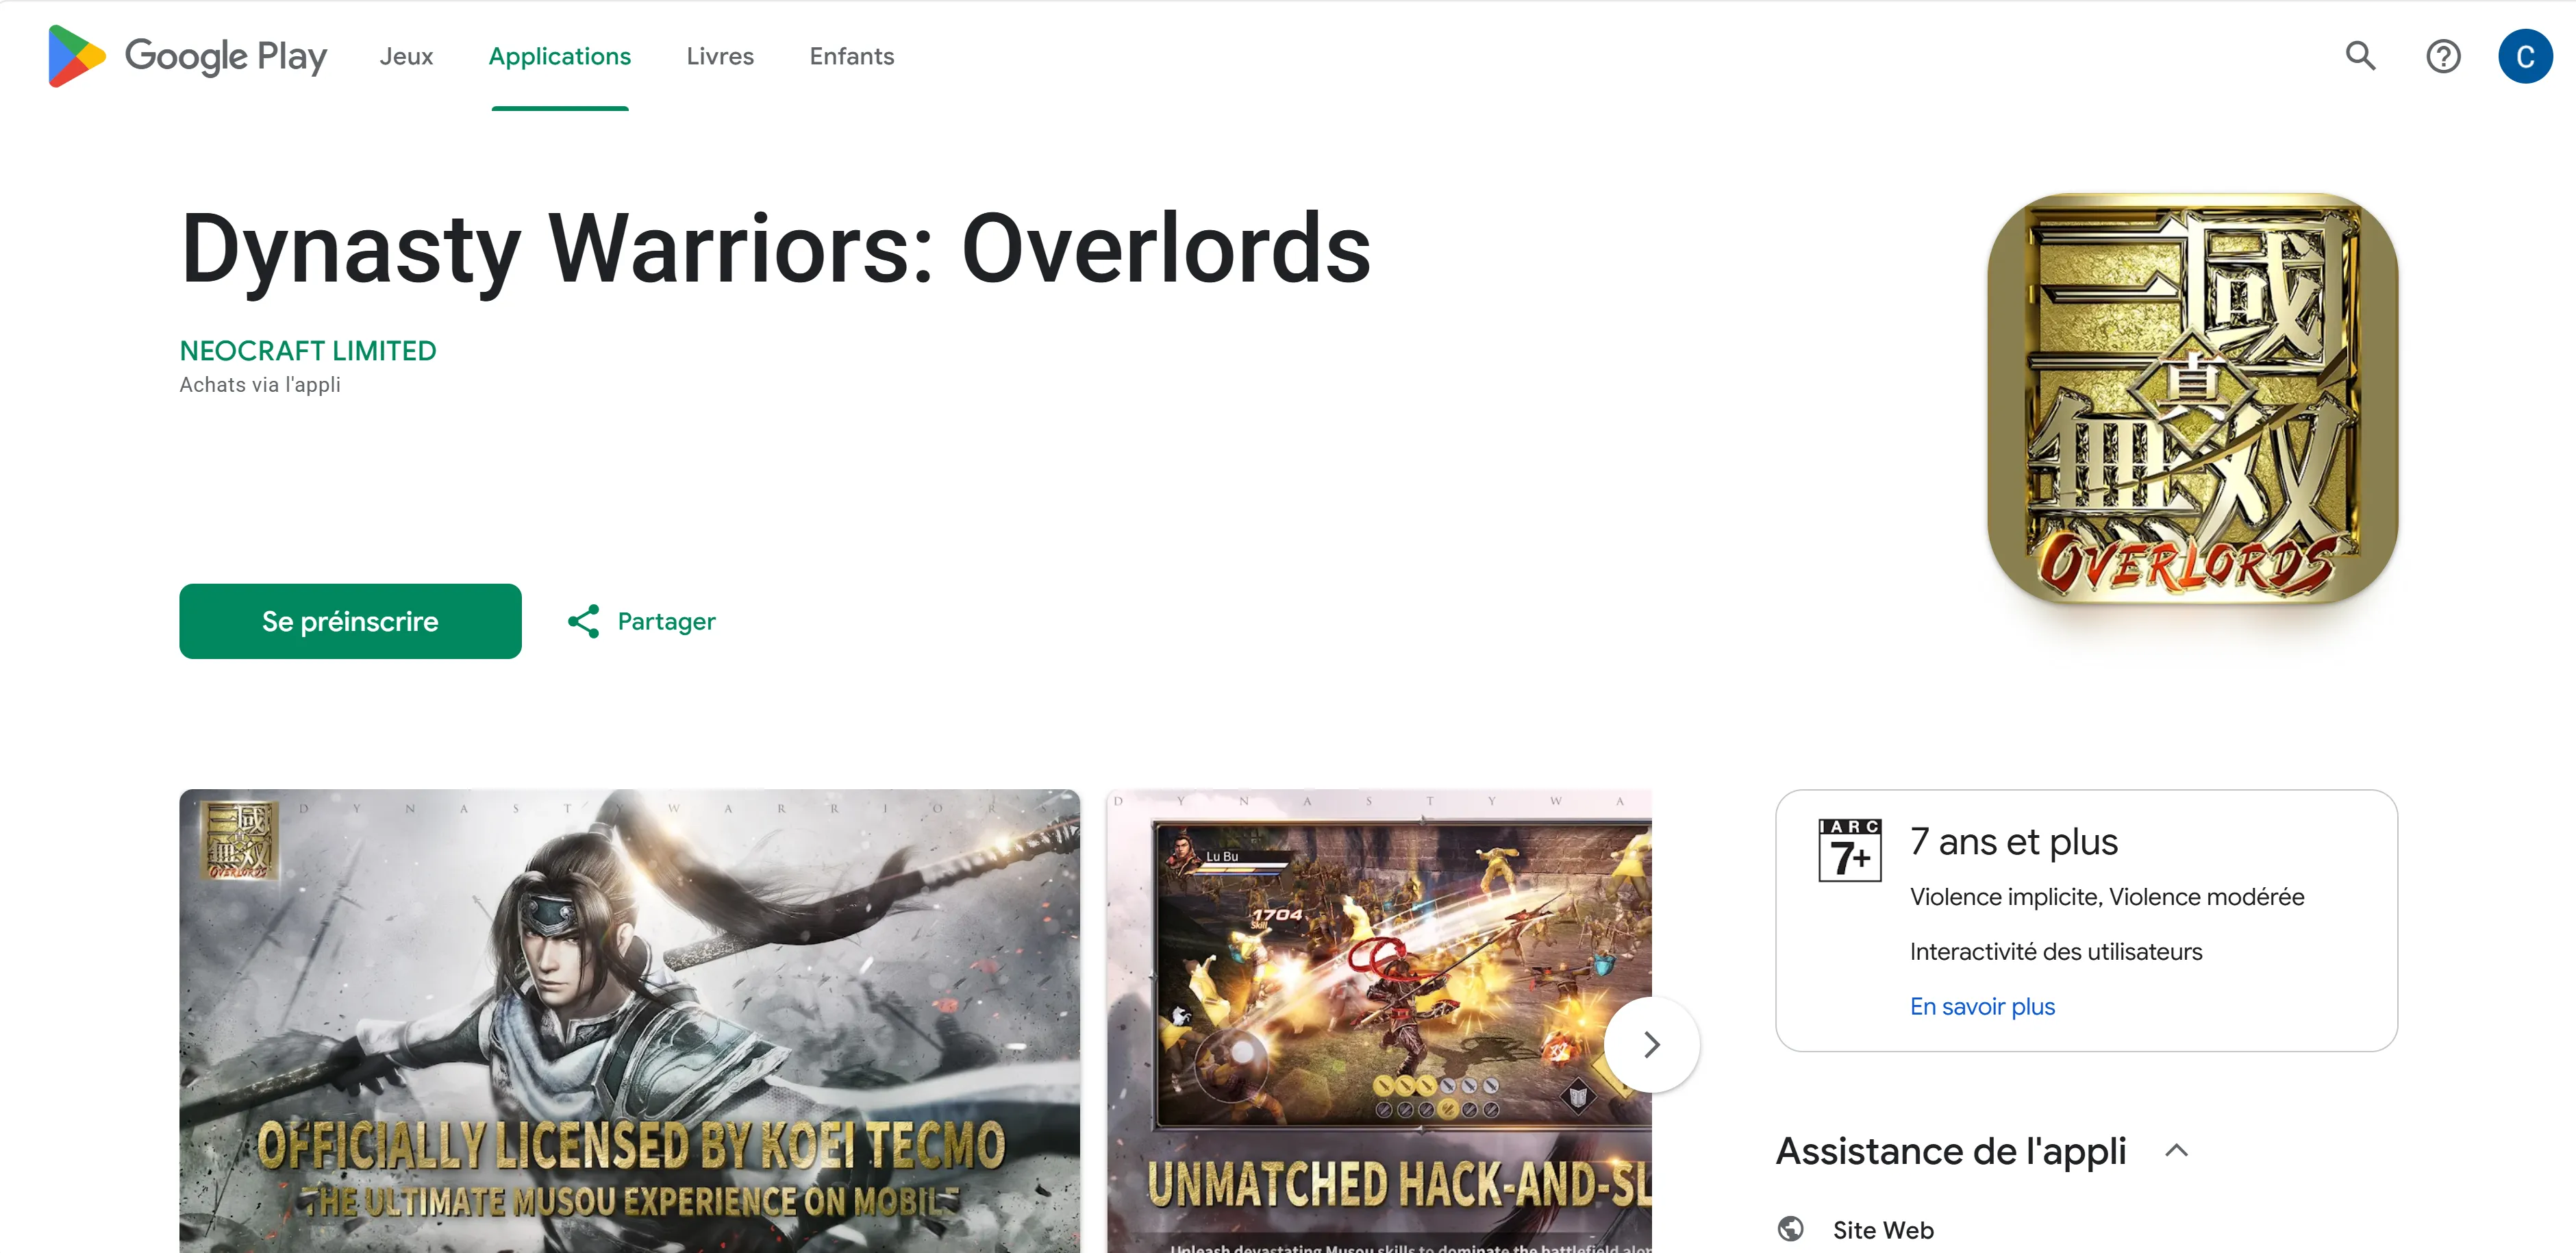Open the Enfants tab

pyautogui.click(x=852, y=56)
